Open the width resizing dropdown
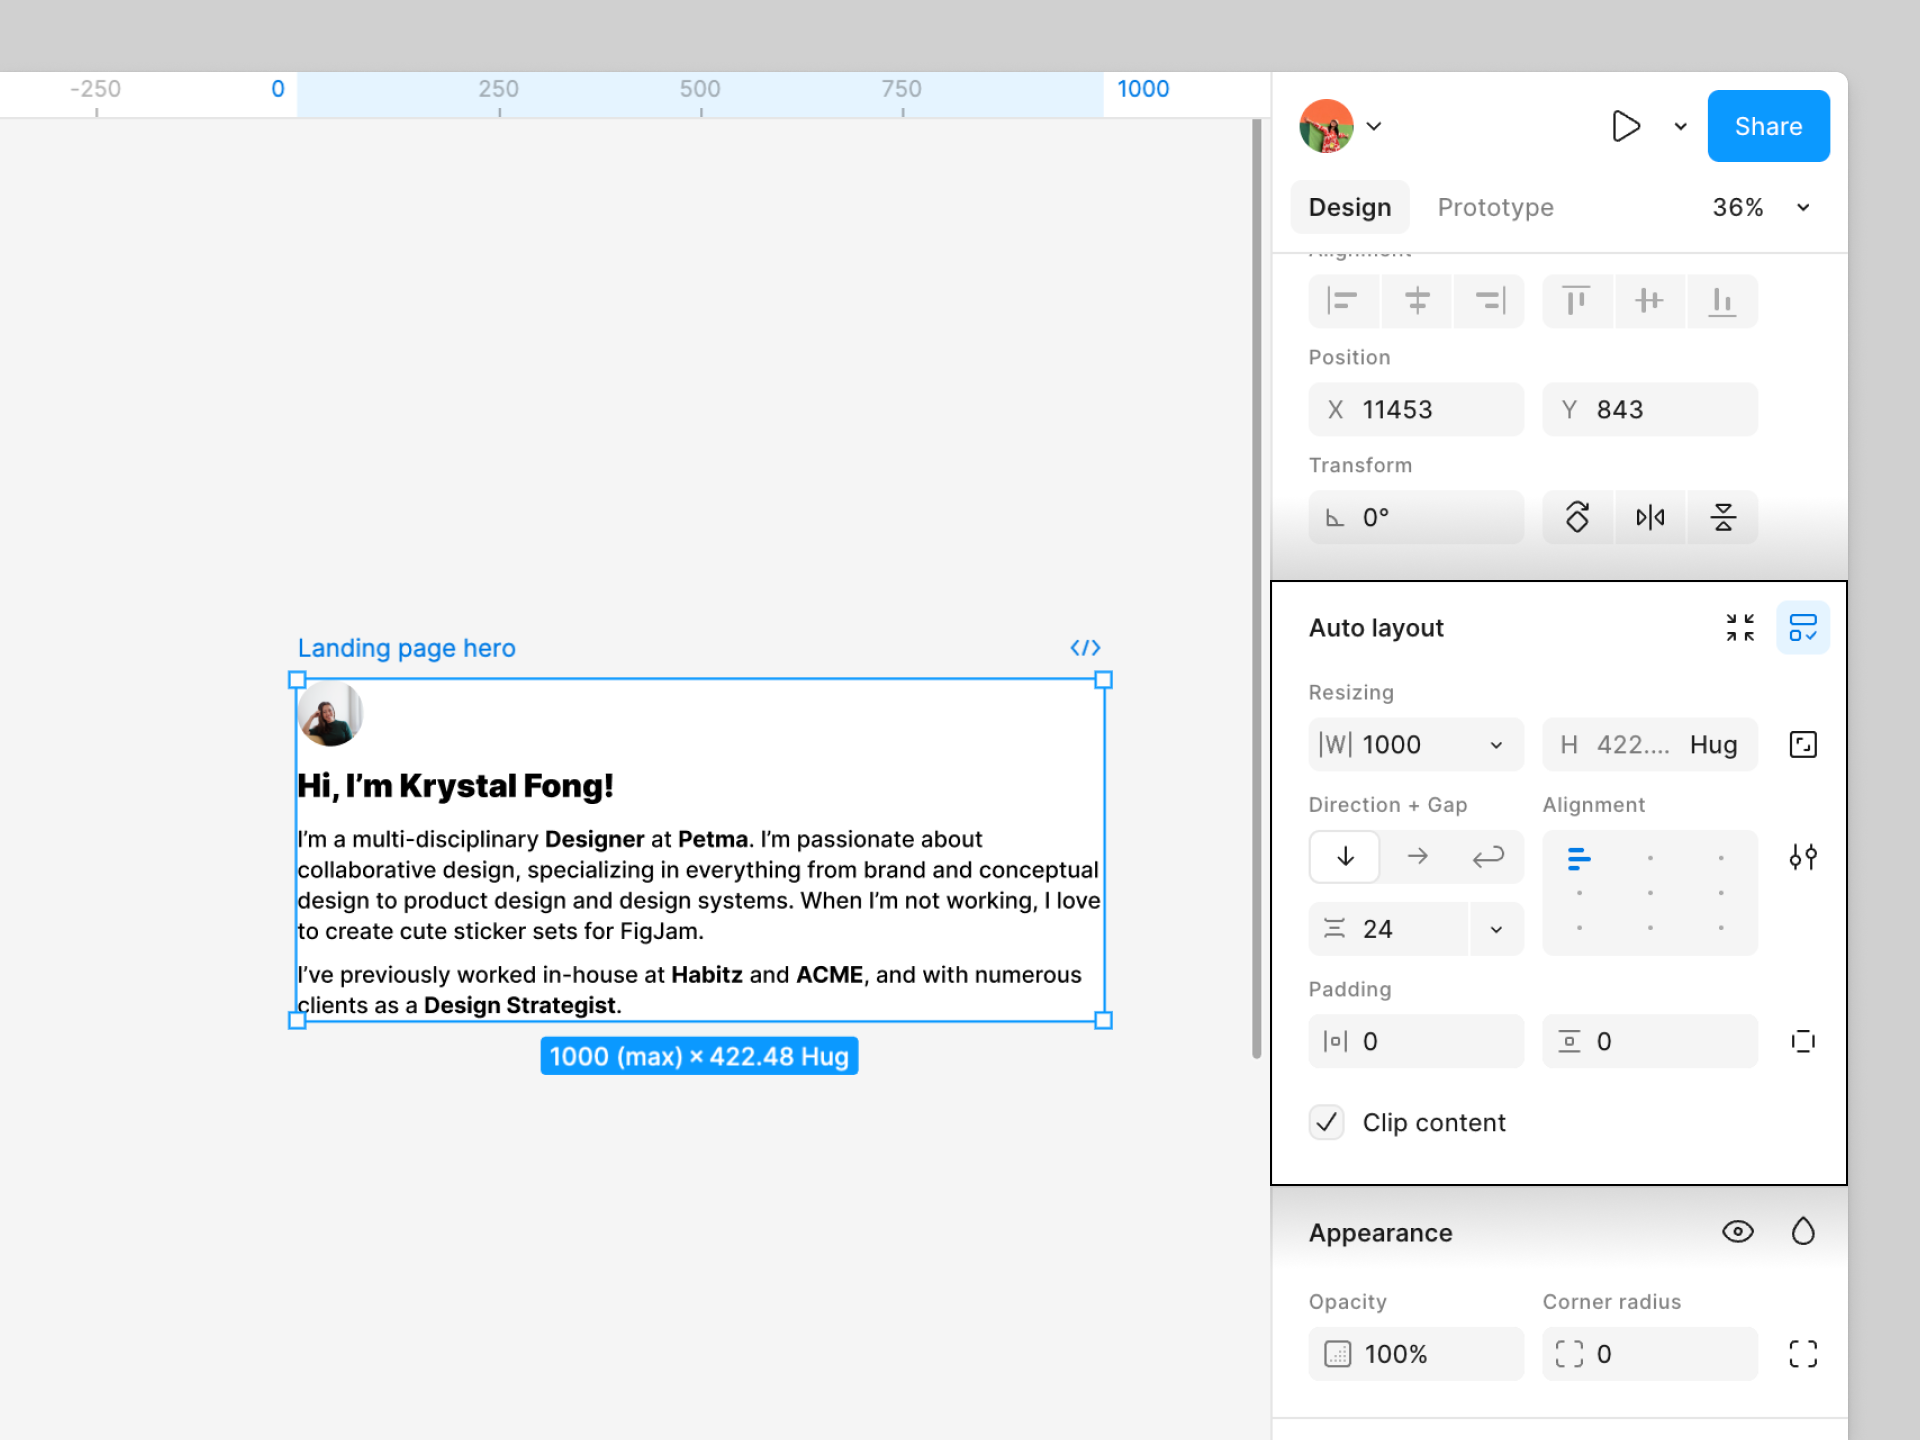Image resolution: width=1920 pixels, height=1440 pixels. (1496, 745)
